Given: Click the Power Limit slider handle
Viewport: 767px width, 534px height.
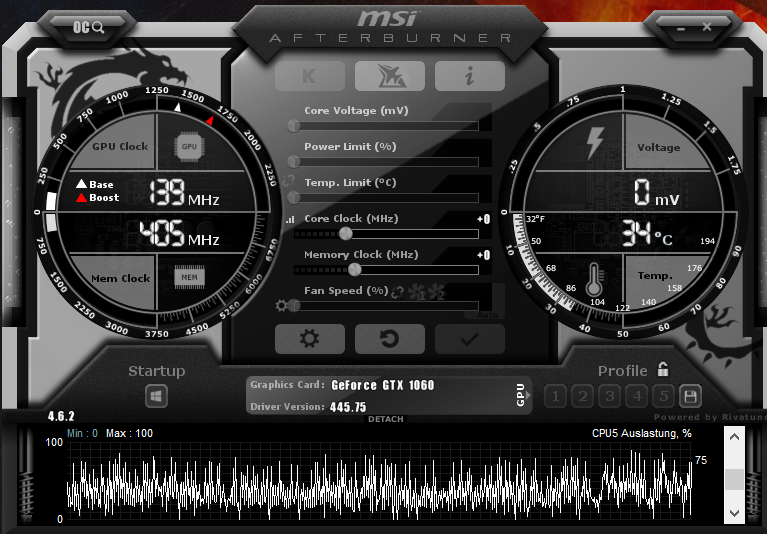Looking at the screenshot, I should pos(294,161).
